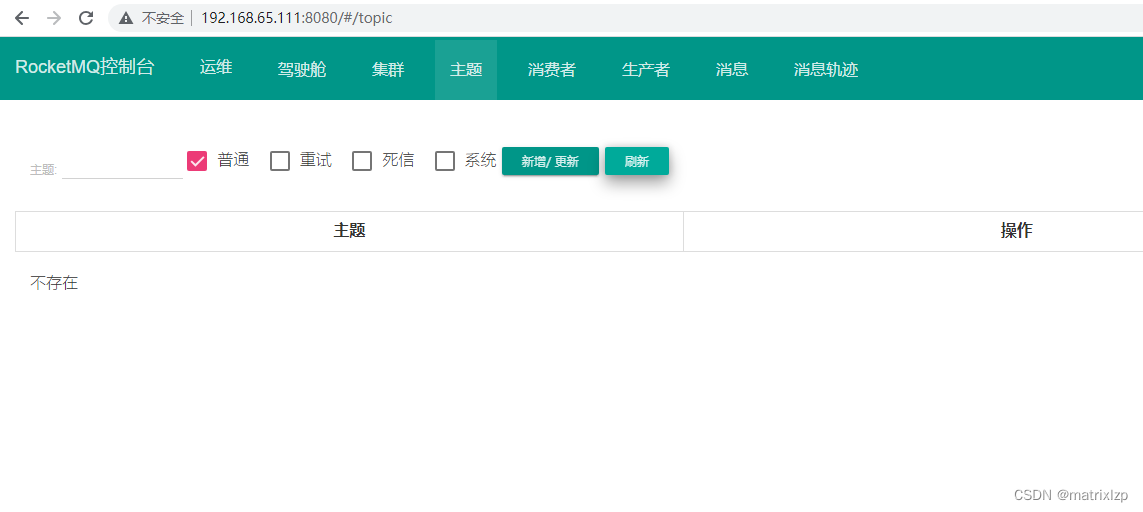Open the 驾驶舱 dashboard menu
Screen dimensions: 1143x512
click(302, 70)
